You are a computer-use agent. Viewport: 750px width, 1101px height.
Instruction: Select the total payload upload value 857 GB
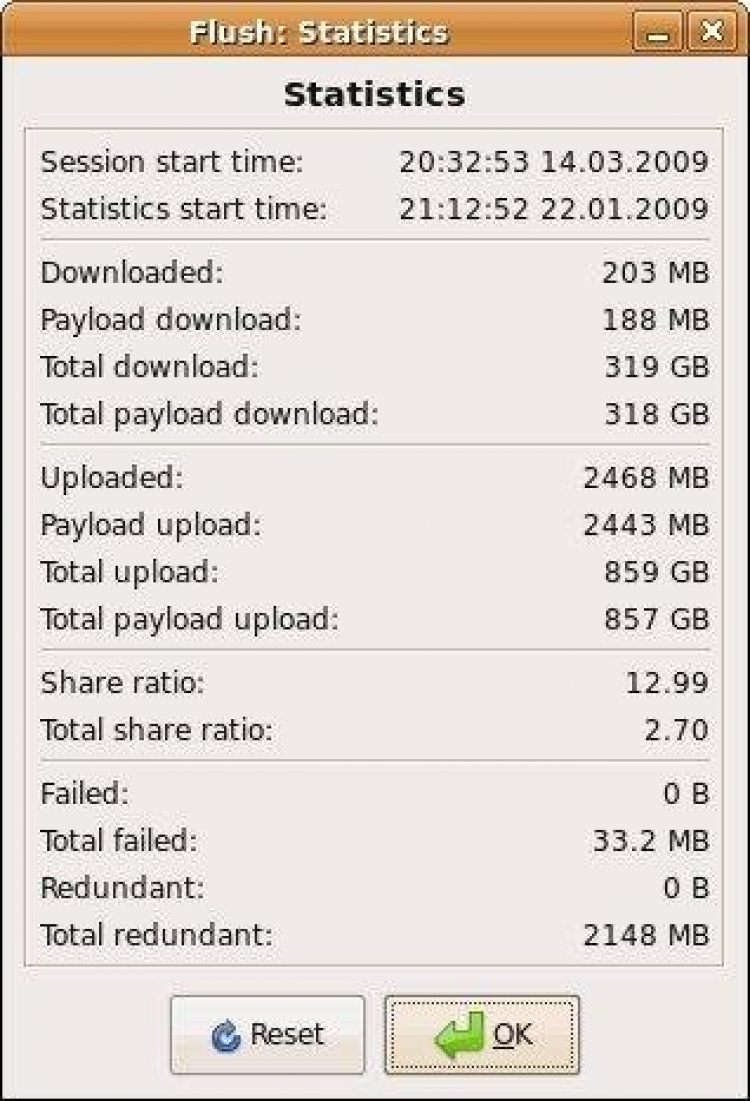(x=656, y=620)
